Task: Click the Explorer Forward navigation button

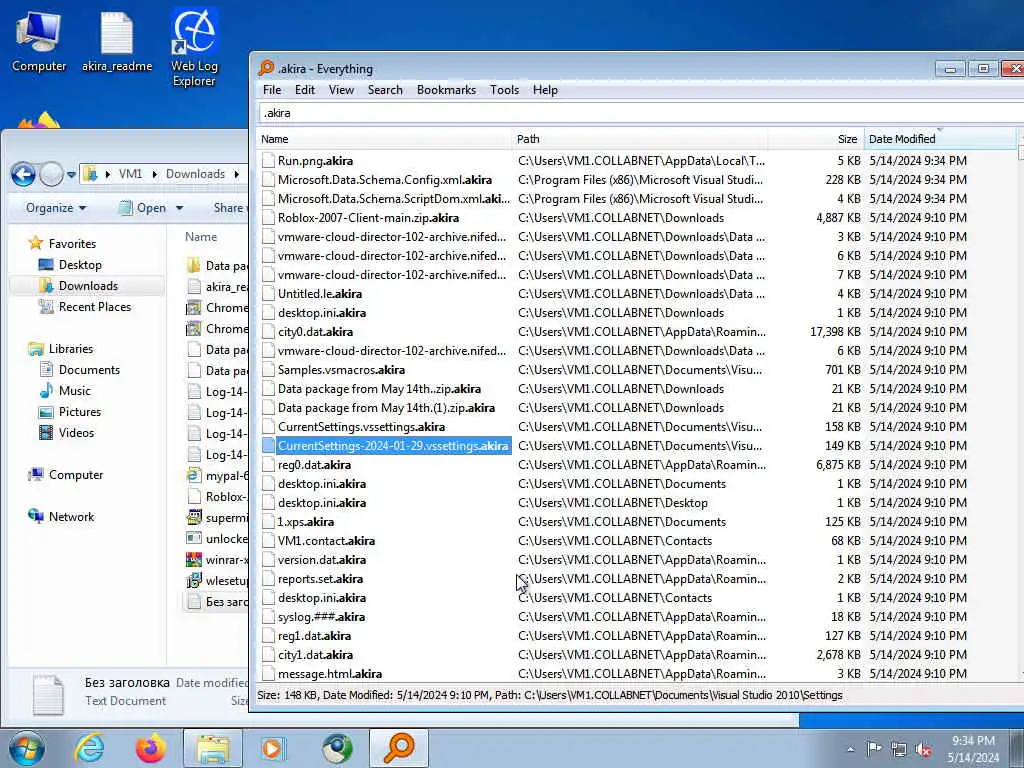Action: click(52, 174)
